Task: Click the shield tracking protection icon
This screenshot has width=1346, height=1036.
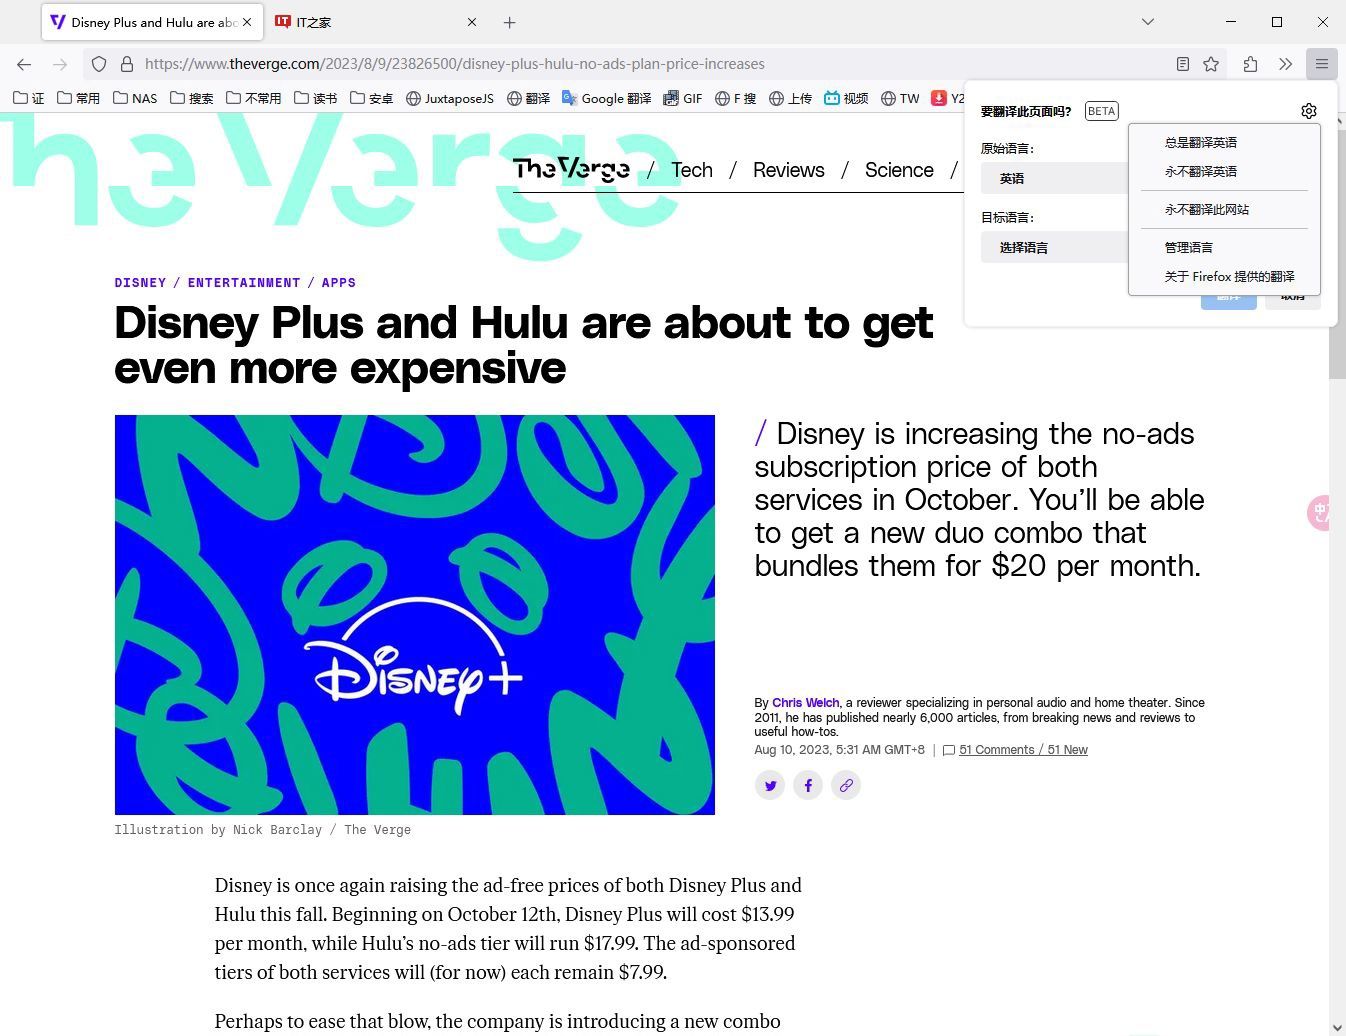Action: click(x=99, y=64)
